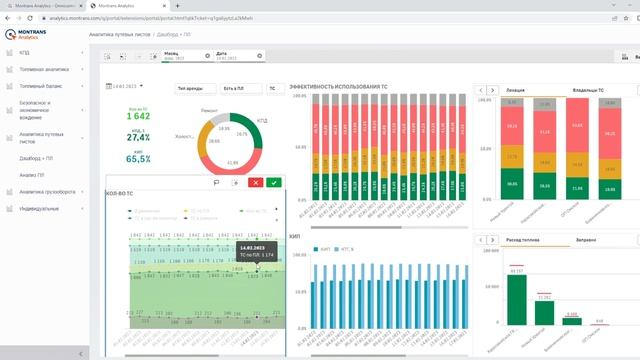The image size is (640, 360).
Task: Open Есть в ПЛ filter
Action: point(241,89)
